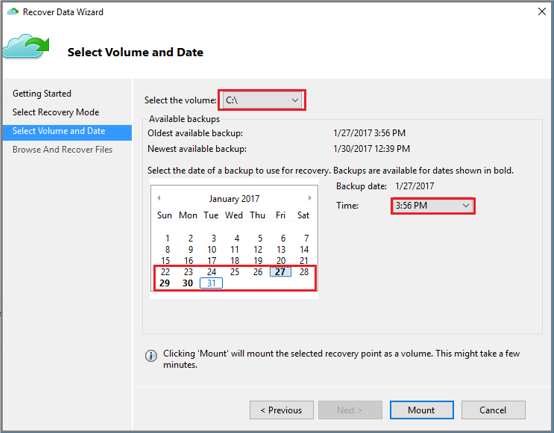This screenshot has width=554, height=433.
Task: Expand the Time dropdown showing 3:56 PM
Action: point(433,206)
